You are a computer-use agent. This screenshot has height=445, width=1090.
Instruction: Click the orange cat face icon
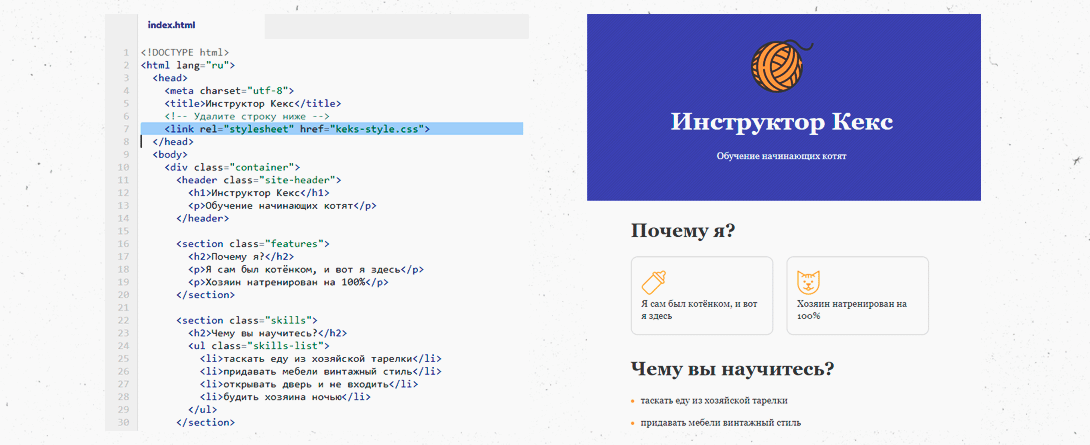808,282
